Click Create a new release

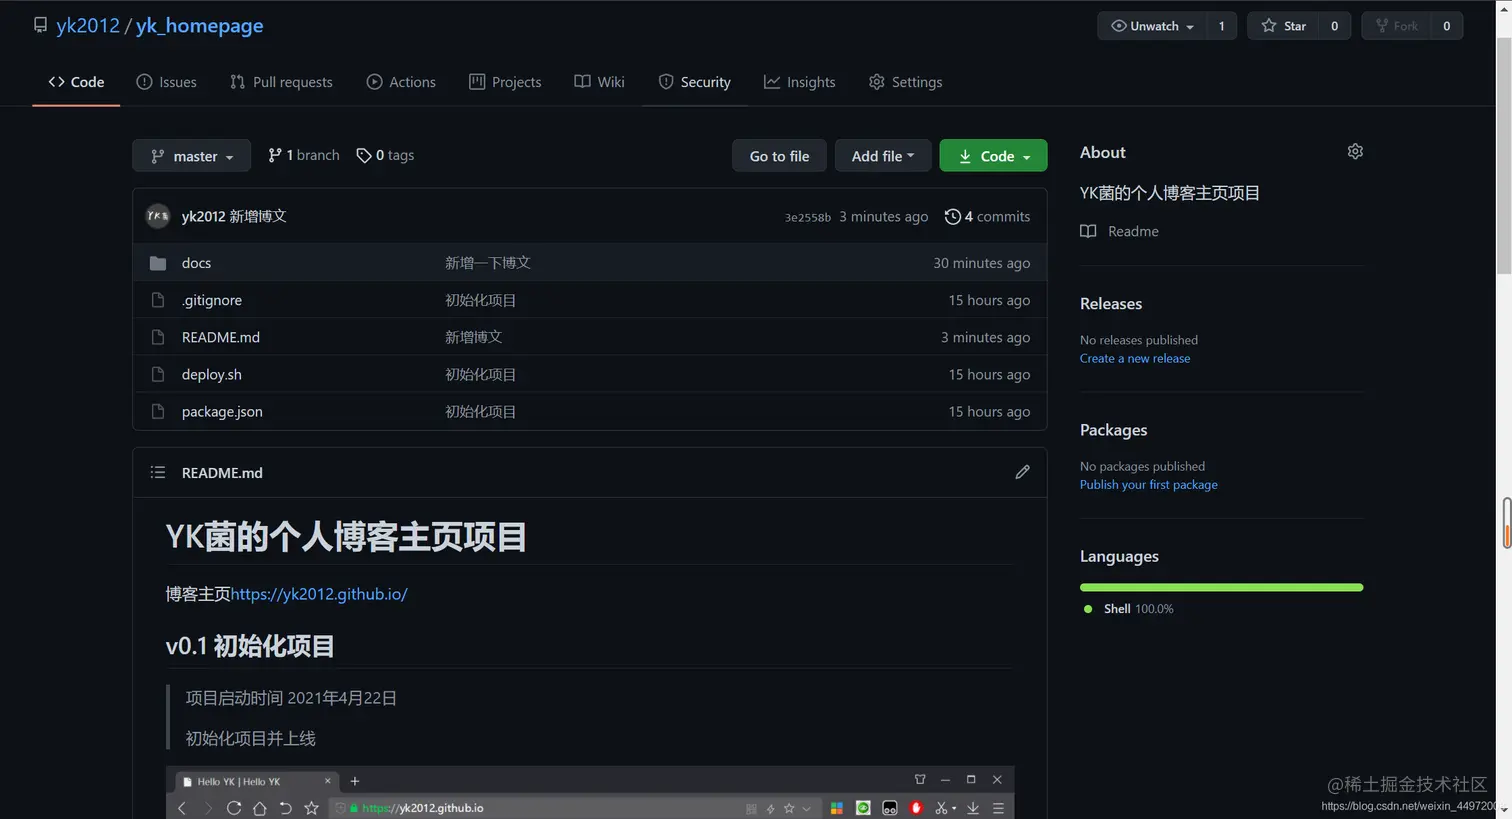pos(1135,358)
